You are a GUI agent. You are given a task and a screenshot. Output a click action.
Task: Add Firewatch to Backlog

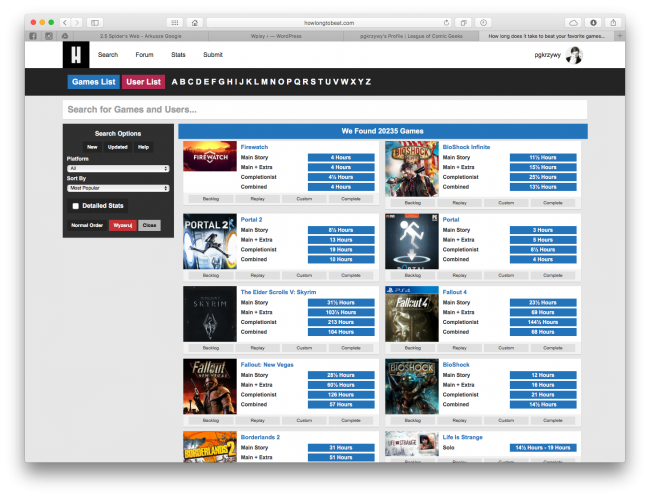[x=211, y=199]
